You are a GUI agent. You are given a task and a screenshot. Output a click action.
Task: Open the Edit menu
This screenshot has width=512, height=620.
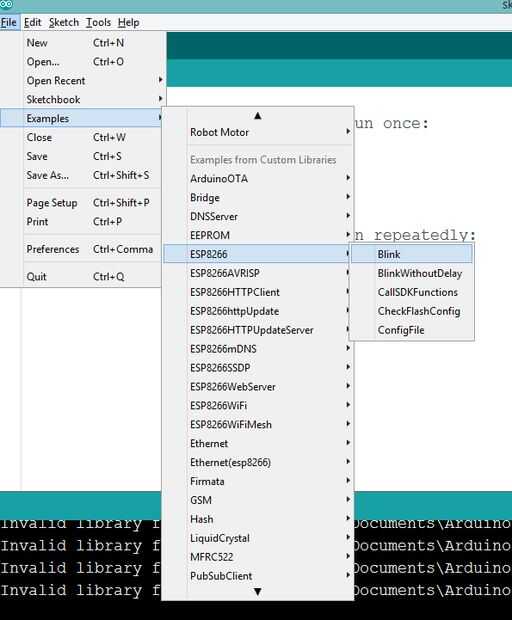pyautogui.click(x=32, y=23)
